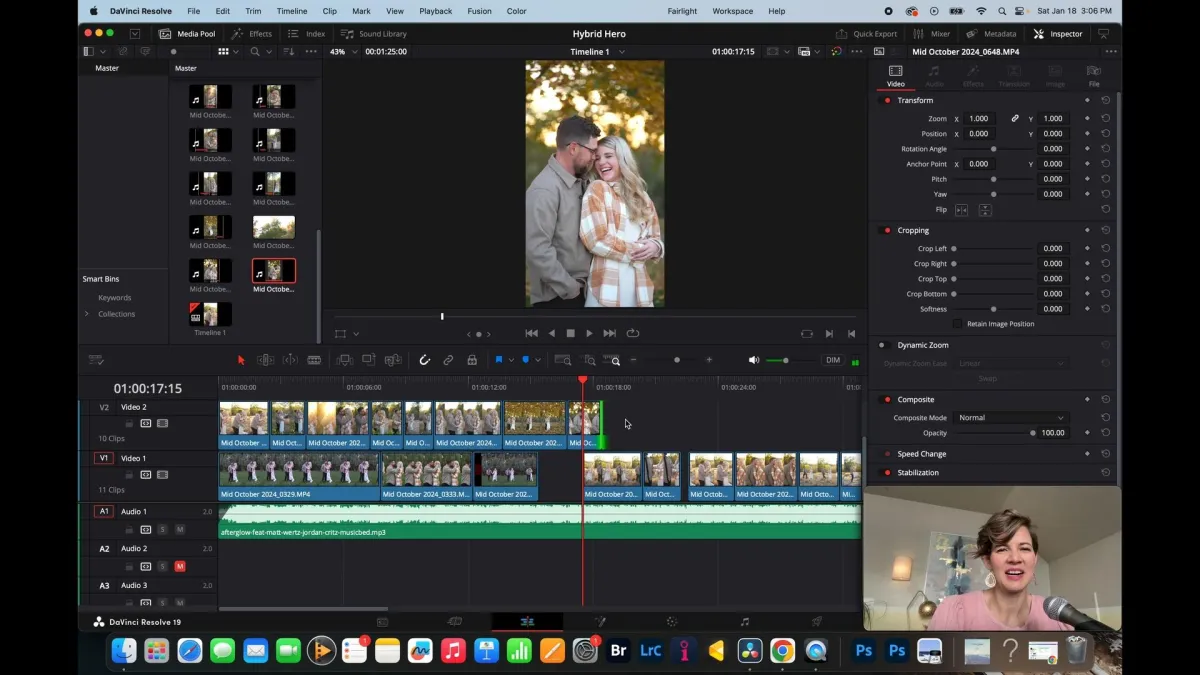Open the Sound Library panel

click(x=374, y=33)
